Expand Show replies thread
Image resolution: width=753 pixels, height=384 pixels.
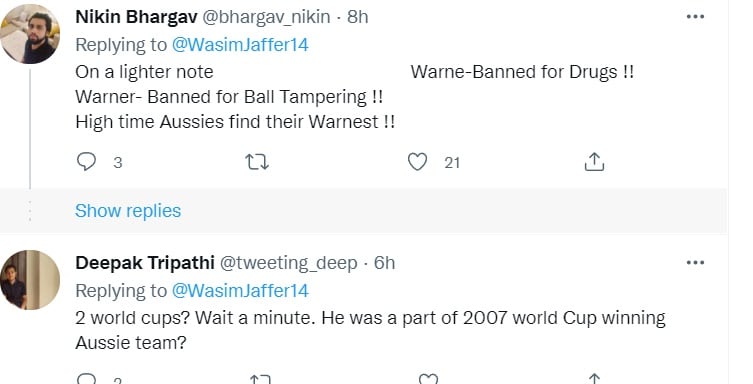pyautogui.click(x=128, y=211)
